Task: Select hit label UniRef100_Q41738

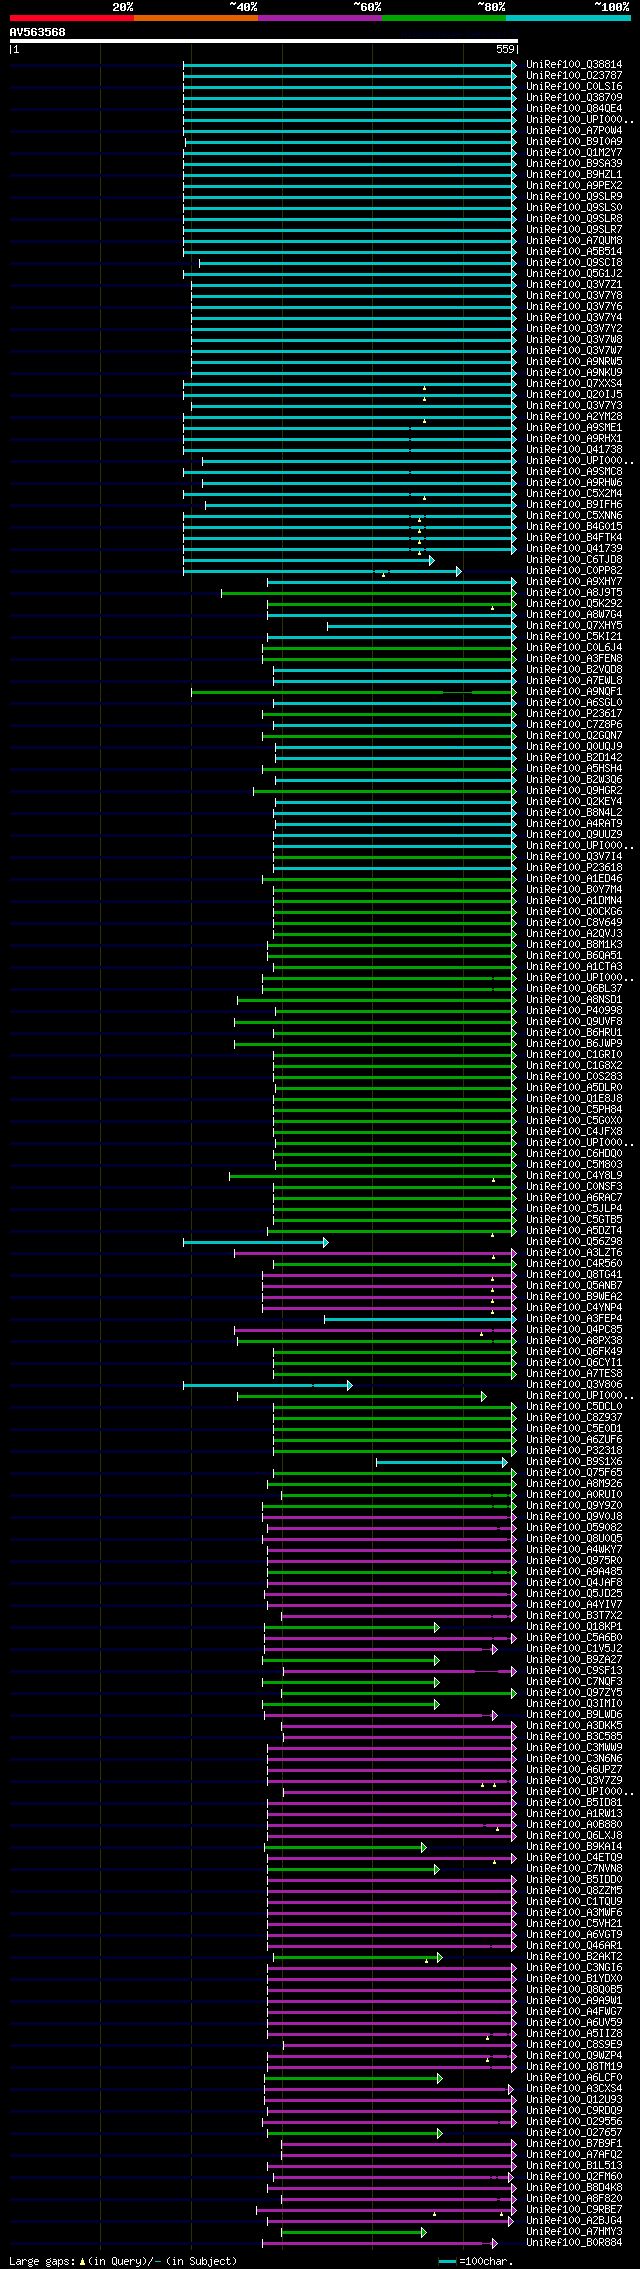Action: tap(574, 449)
